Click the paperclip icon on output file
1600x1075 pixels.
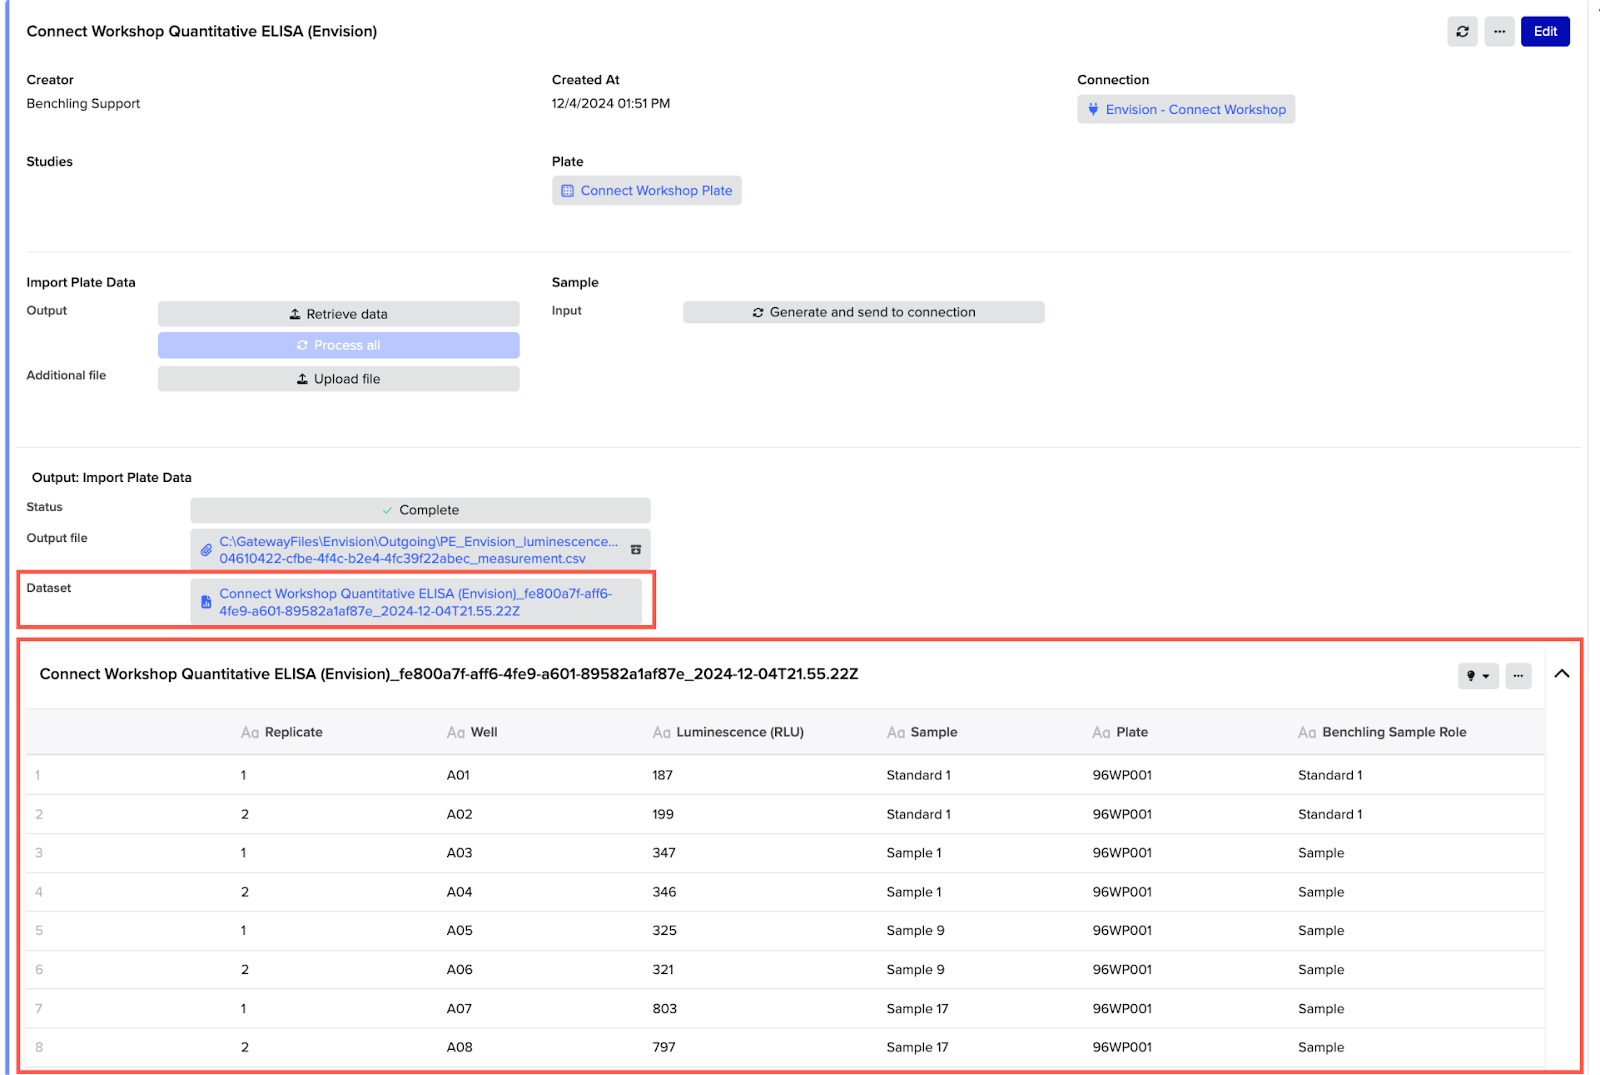point(206,550)
